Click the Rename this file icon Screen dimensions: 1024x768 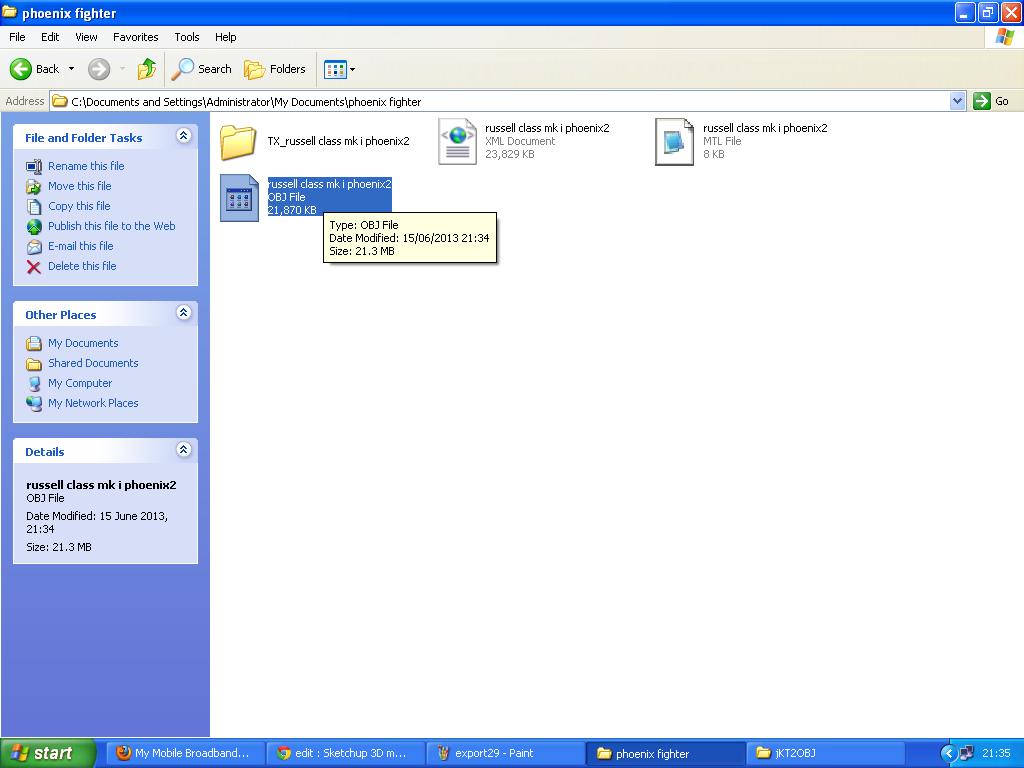[34, 167]
